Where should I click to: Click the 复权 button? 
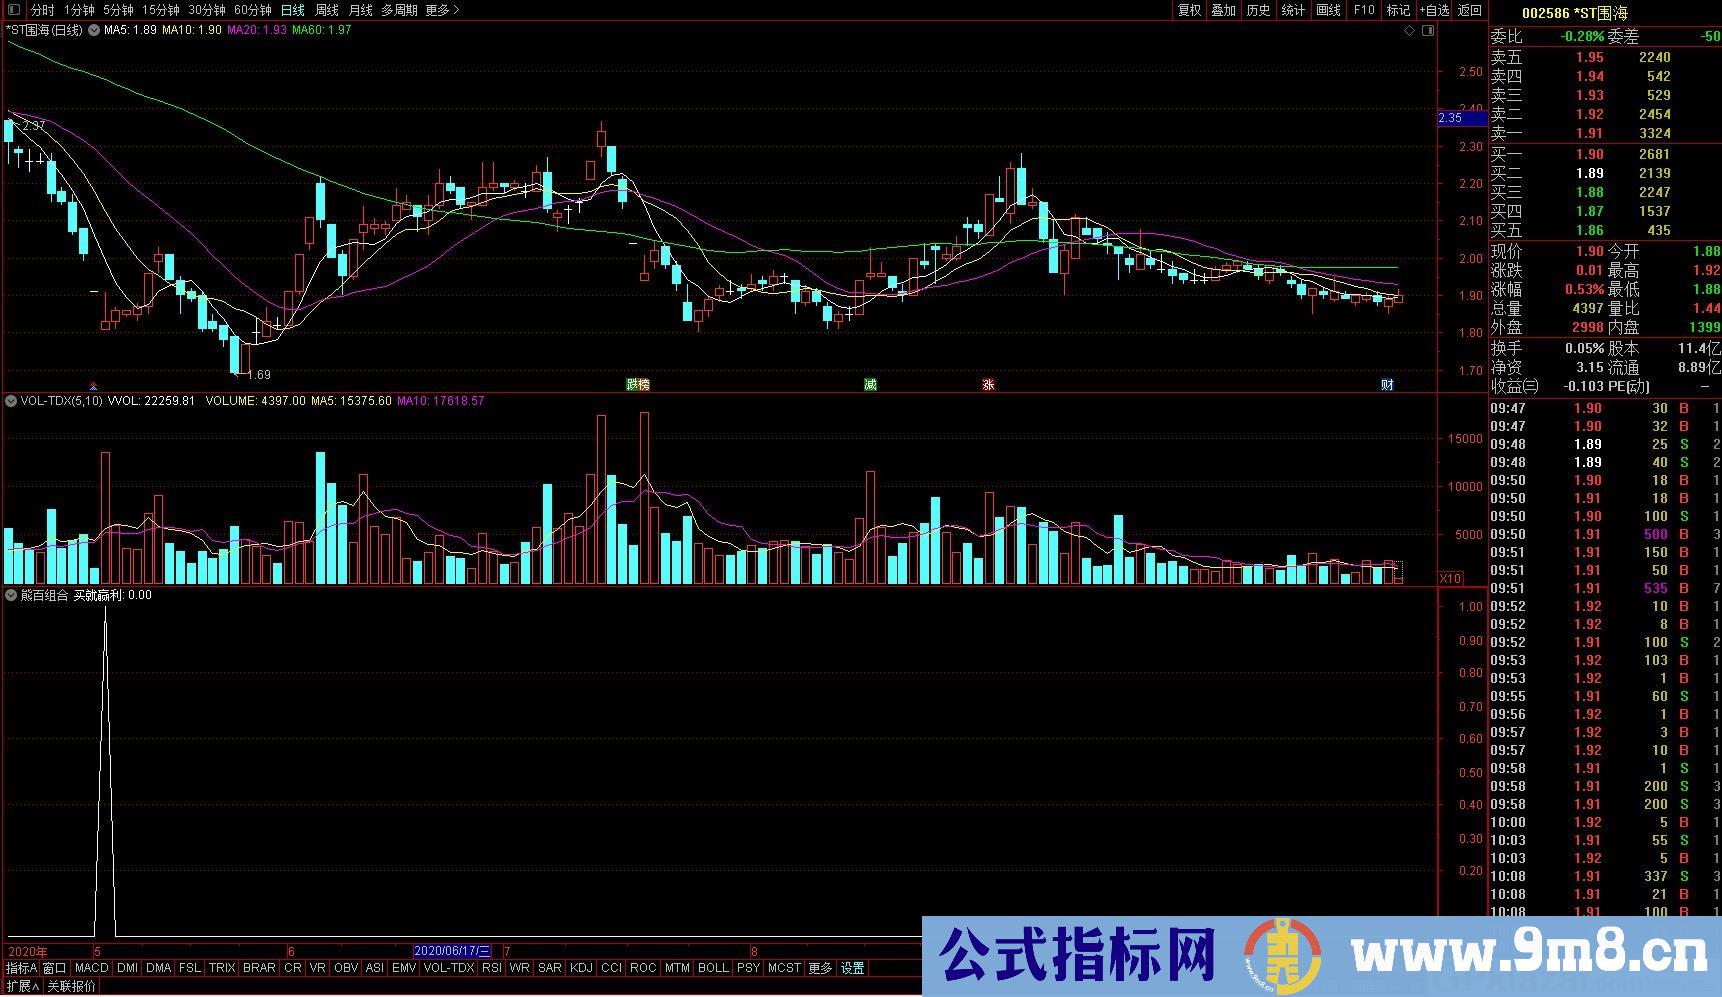[1189, 10]
